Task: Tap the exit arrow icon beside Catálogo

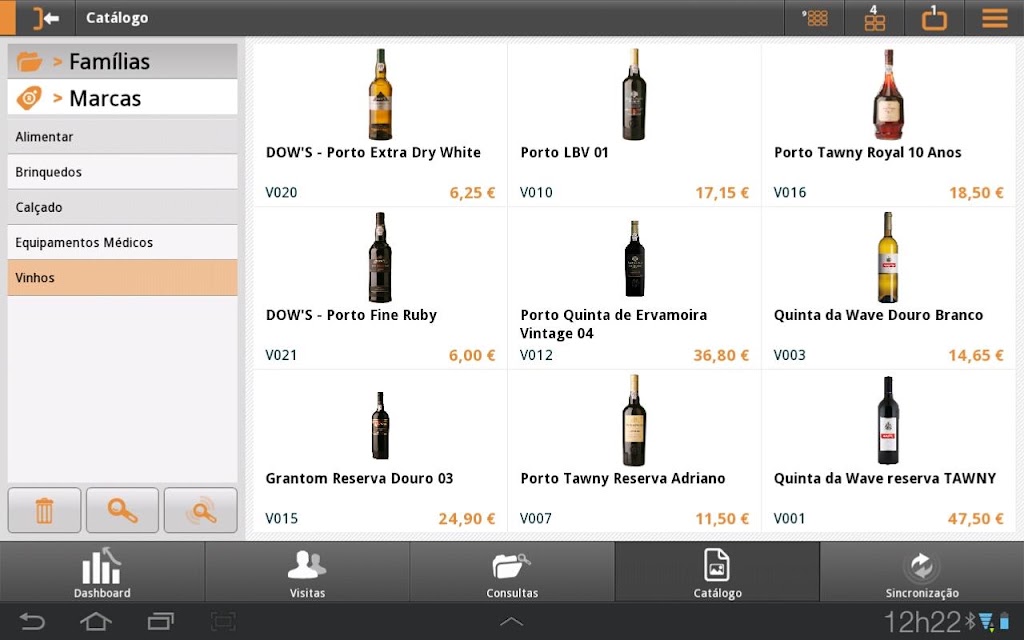Action: (x=46, y=18)
